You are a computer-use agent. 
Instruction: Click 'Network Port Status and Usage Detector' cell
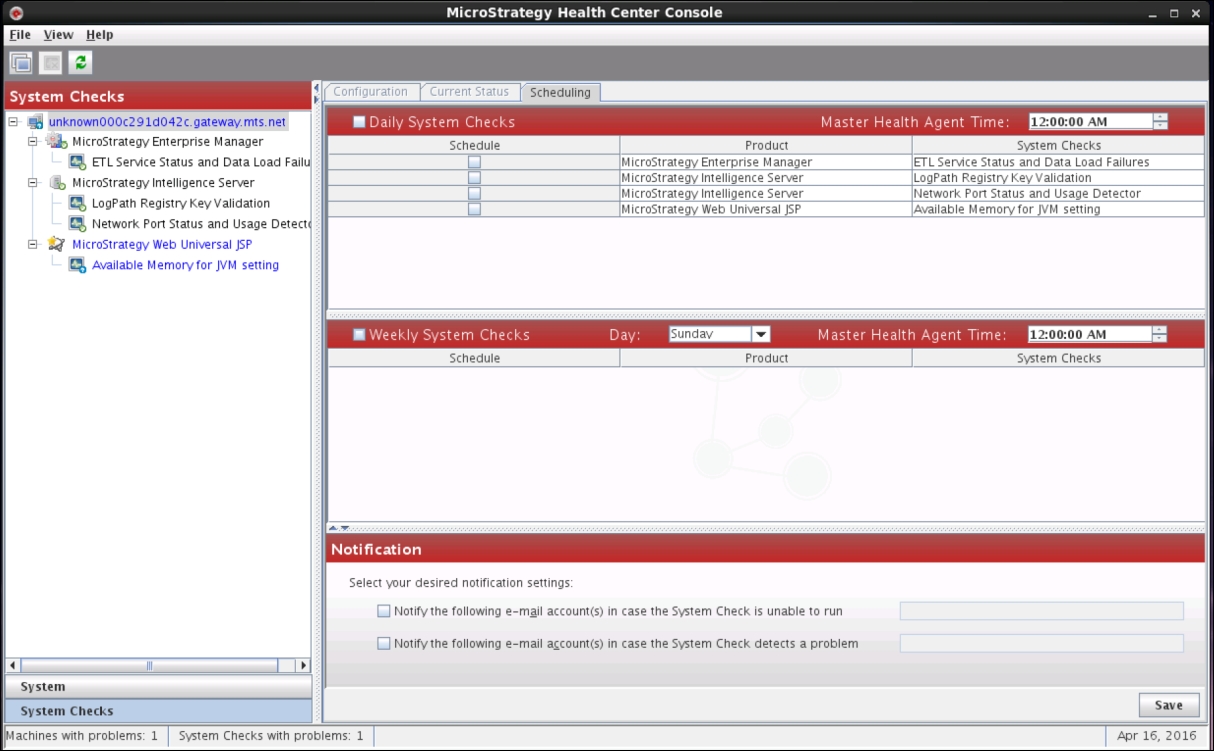pos(1058,194)
